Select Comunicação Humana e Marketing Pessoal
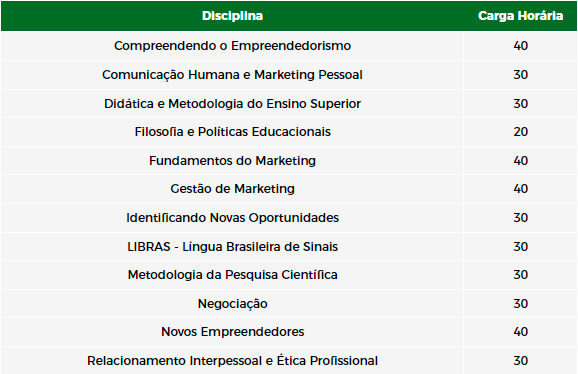 pyautogui.click(x=232, y=75)
